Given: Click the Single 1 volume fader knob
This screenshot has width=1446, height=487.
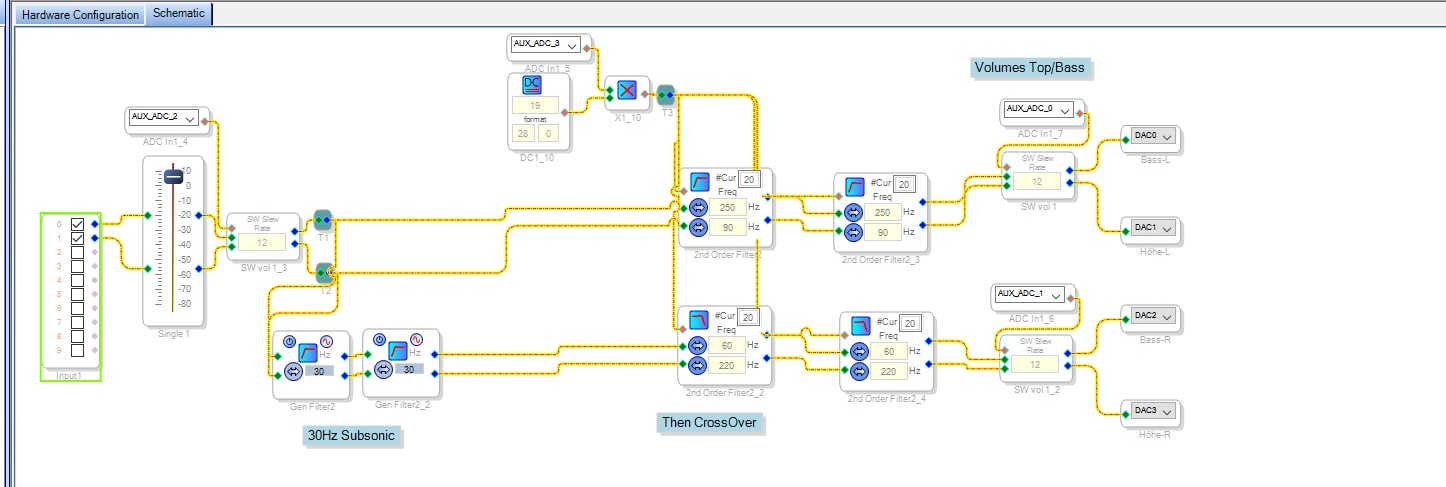Looking at the screenshot, I should (174, 176).
